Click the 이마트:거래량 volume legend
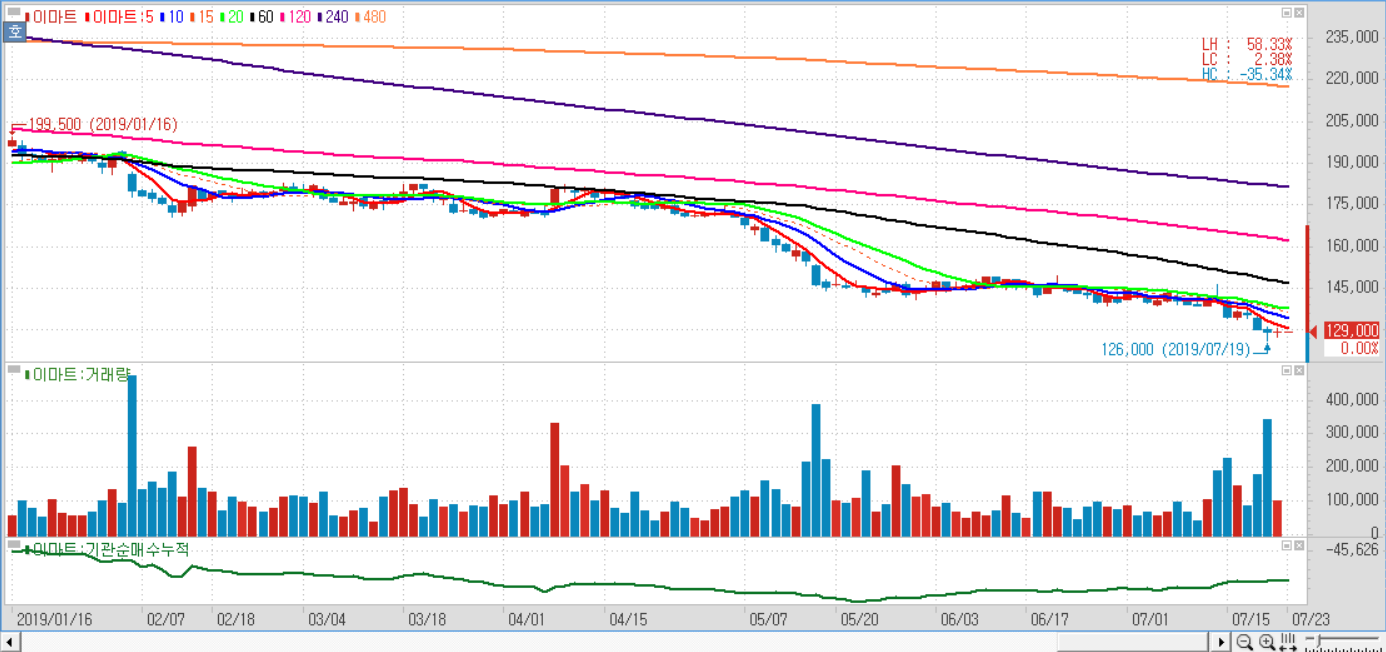The width and height of the screenshot is (1386, 652). pos(76,374)
